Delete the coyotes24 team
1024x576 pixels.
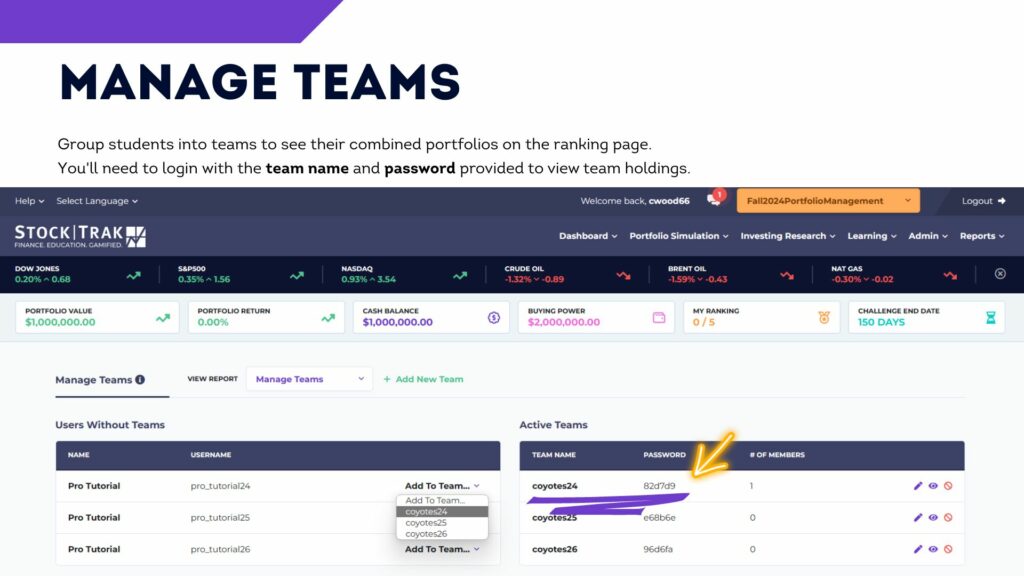[x=948, y=486]
